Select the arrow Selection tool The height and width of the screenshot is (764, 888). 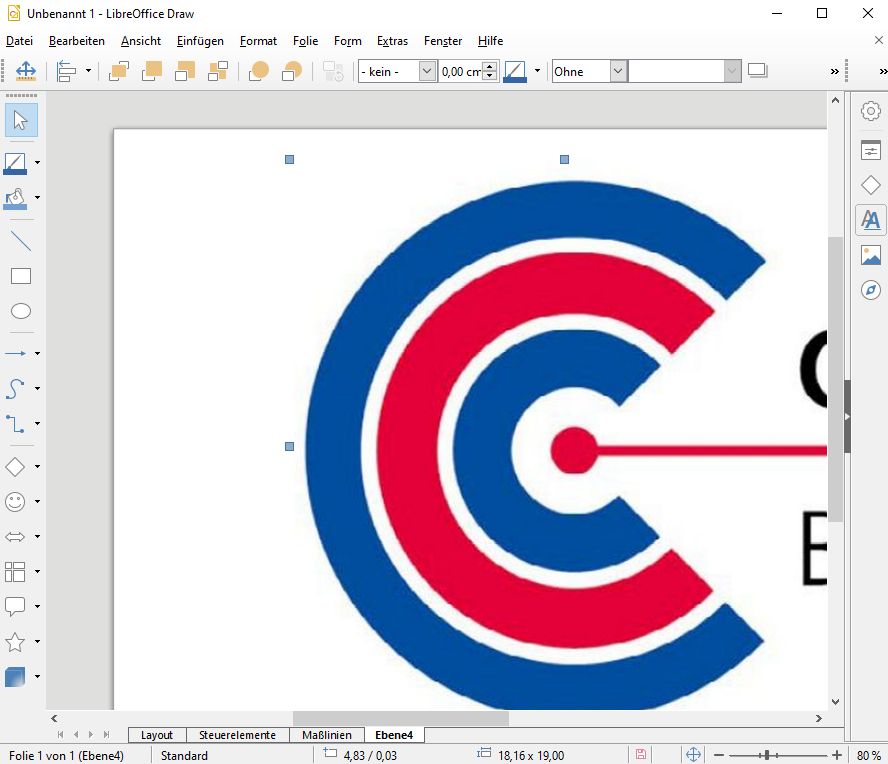click(21, 120)
